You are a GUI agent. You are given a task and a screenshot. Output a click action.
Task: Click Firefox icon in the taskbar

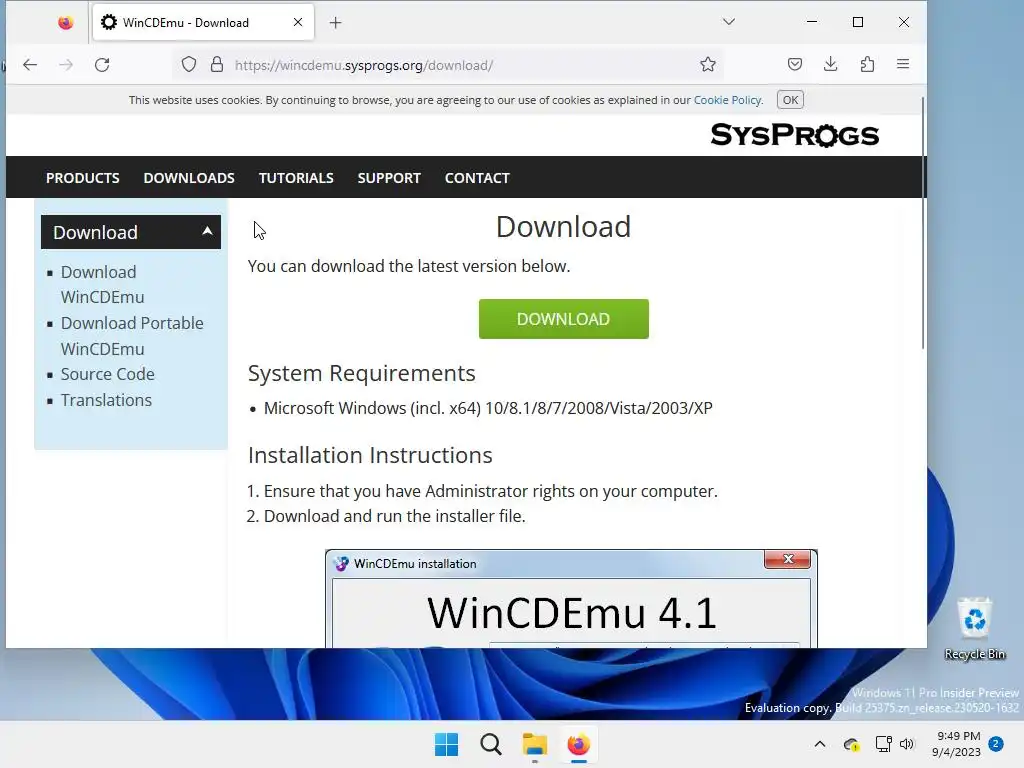click(x=579, y=744)
